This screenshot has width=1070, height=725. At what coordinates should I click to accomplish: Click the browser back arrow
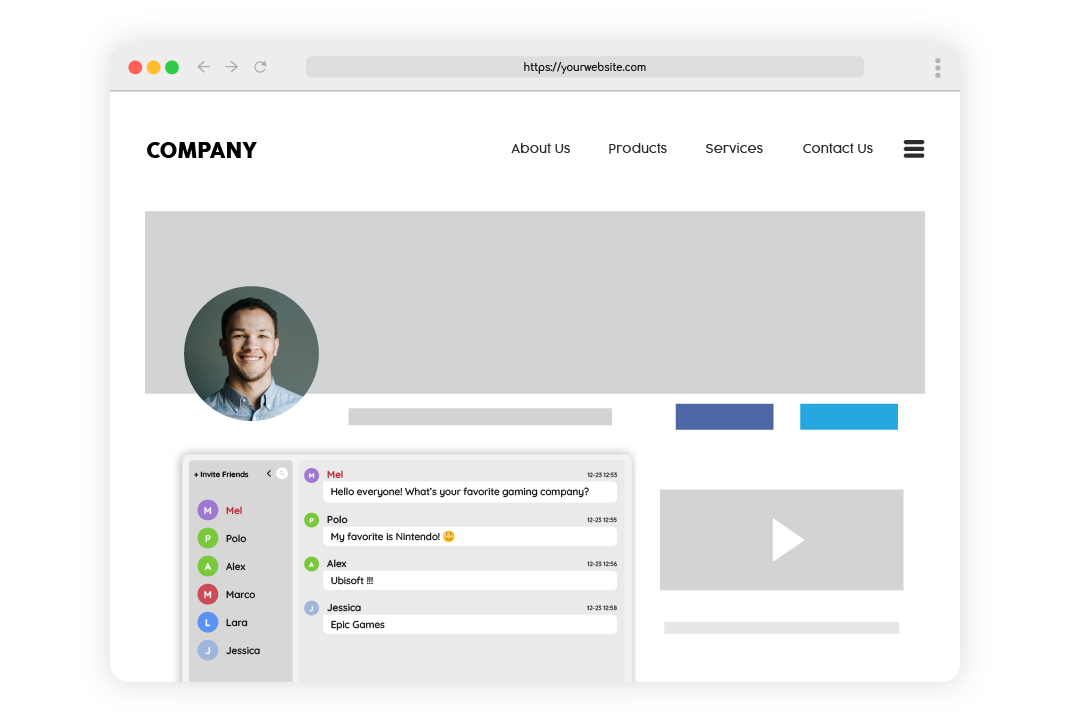coord(203,67)
